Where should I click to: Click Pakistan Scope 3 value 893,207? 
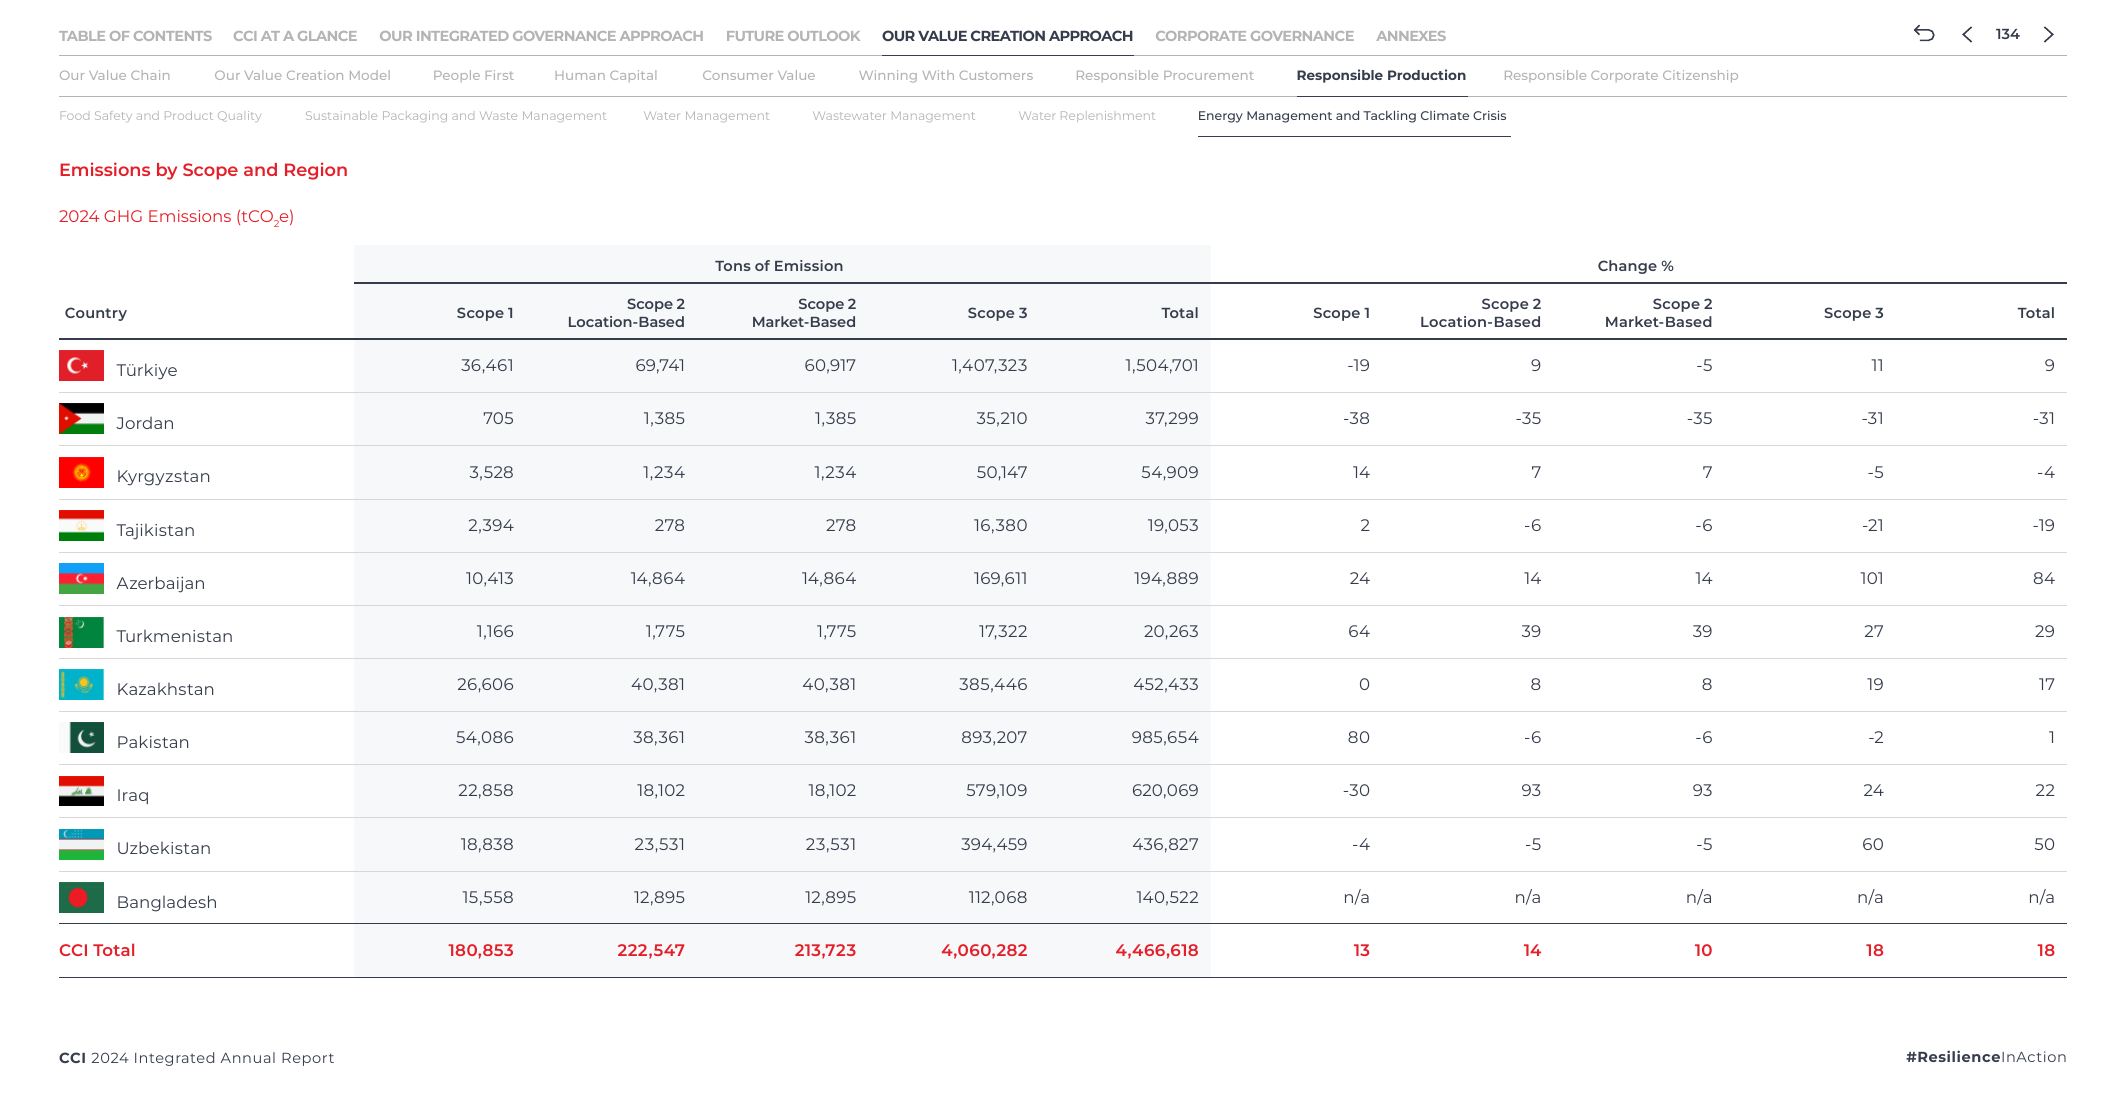tap(994, 737)
